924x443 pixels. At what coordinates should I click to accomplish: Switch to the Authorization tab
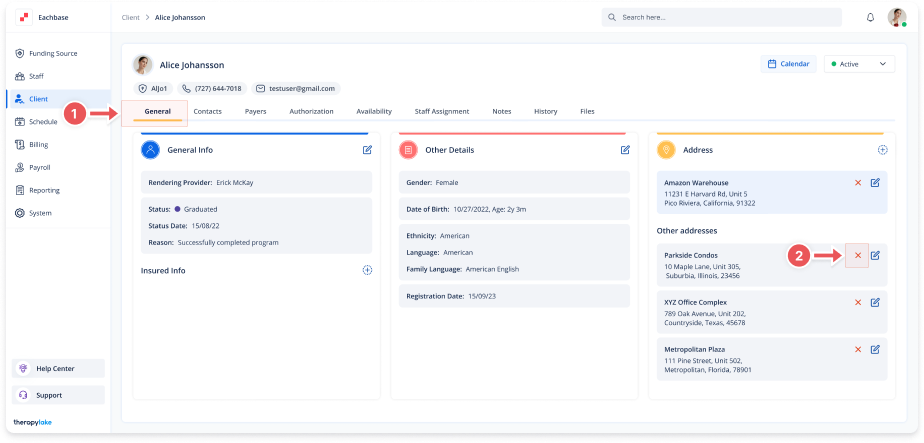point(311,111)
